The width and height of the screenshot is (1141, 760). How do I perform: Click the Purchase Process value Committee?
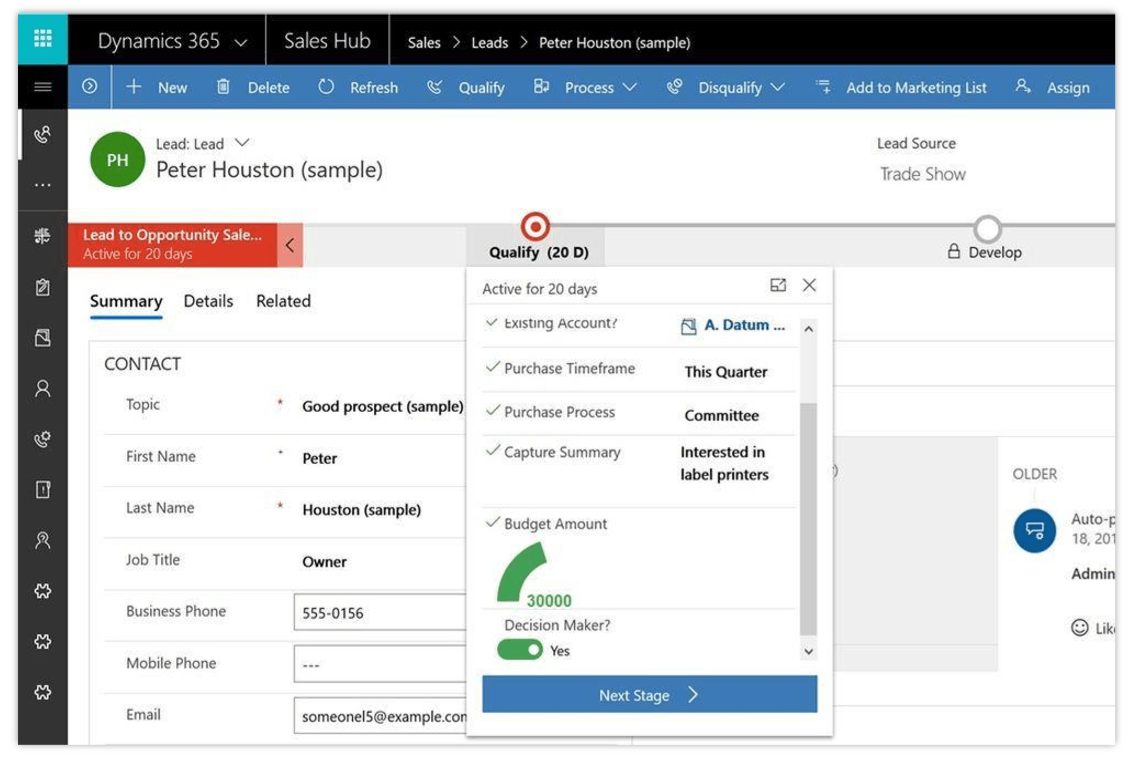(721, 415)
